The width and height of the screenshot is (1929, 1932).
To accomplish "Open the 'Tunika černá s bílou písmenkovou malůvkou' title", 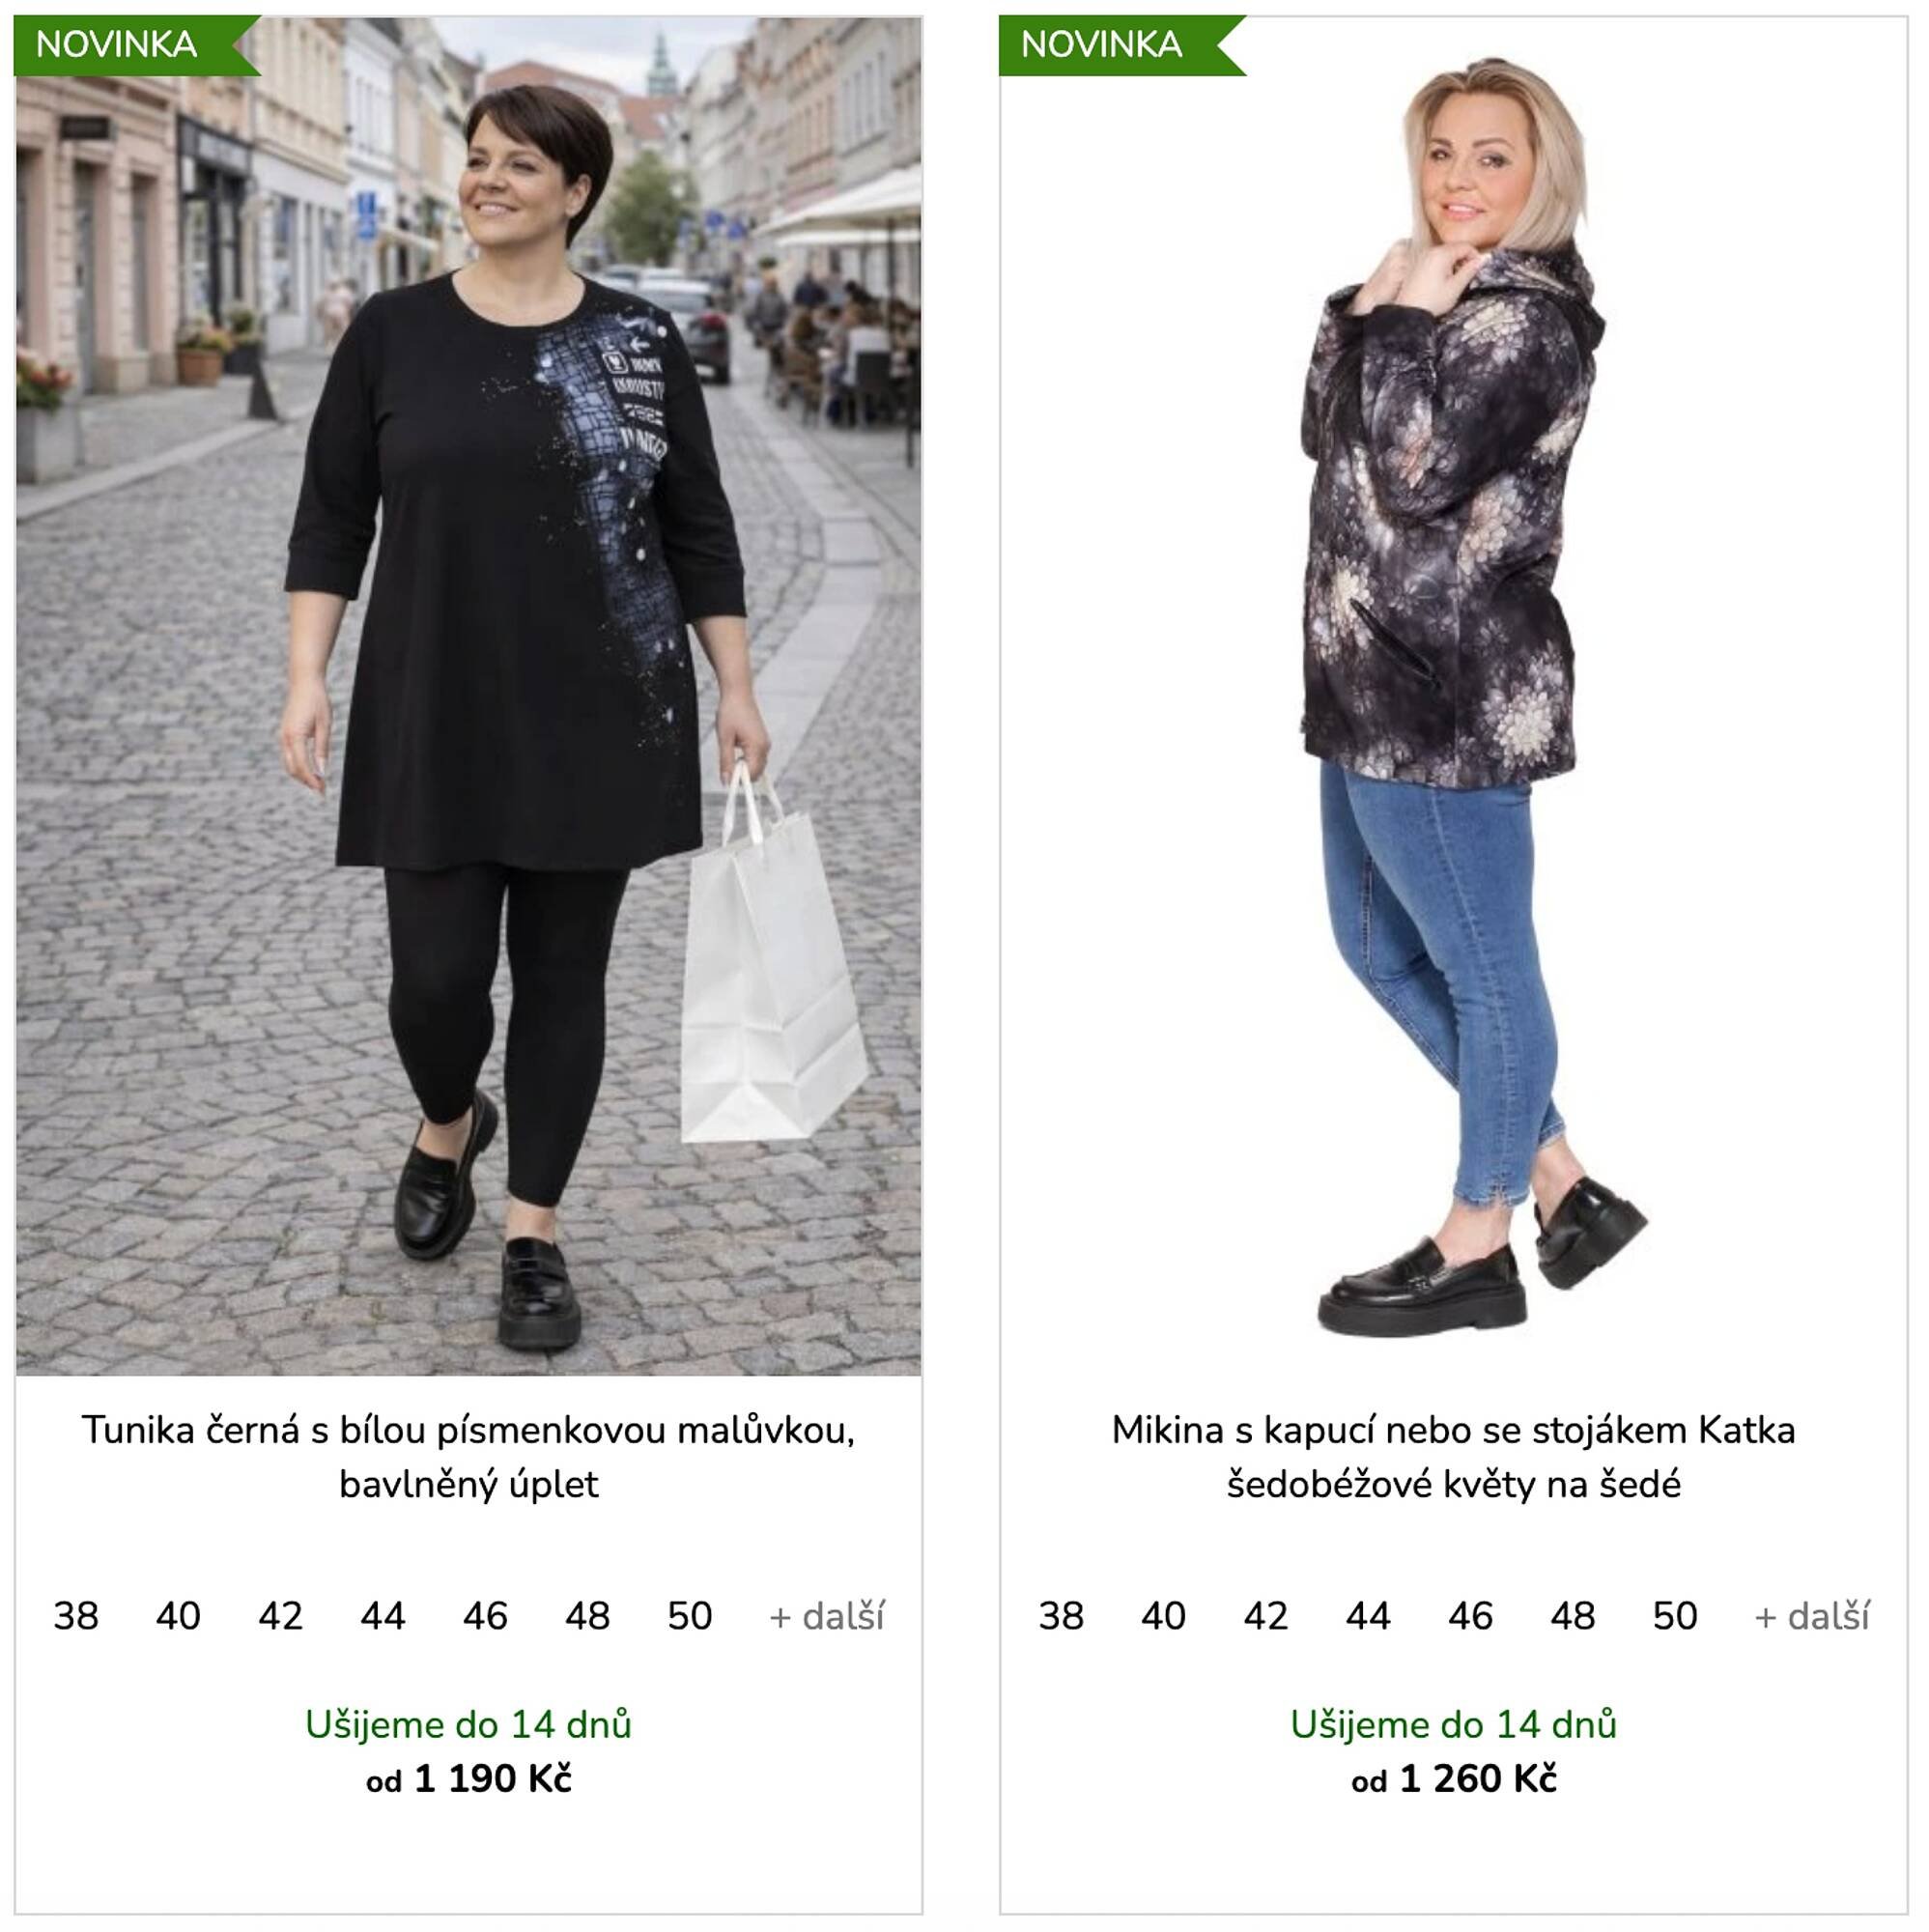I will point(468,1457).
